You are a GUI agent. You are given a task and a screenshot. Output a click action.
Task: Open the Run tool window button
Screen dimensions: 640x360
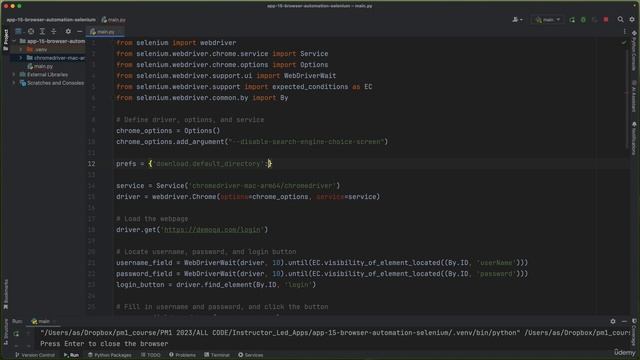coord(71,355)
